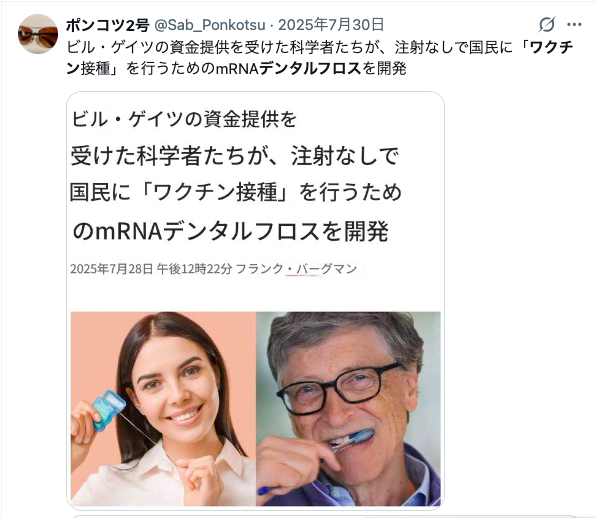
Task: Open ポンコツ2号 display name profile
Action: (x=108, y=25)
